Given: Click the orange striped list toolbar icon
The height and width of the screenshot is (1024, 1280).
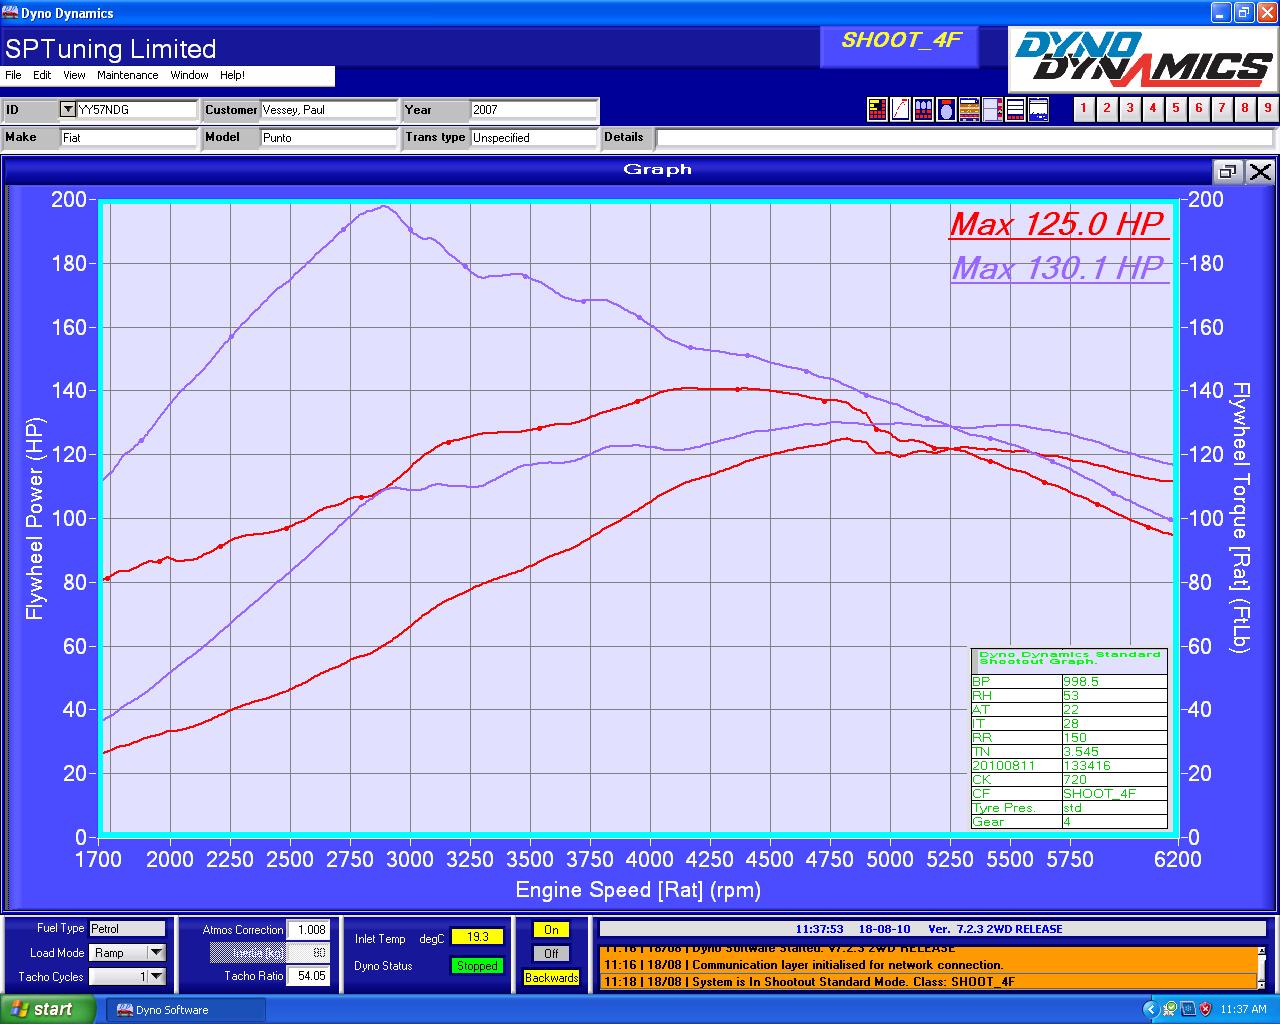Looking at the screenshot, I should coord(969,110).
